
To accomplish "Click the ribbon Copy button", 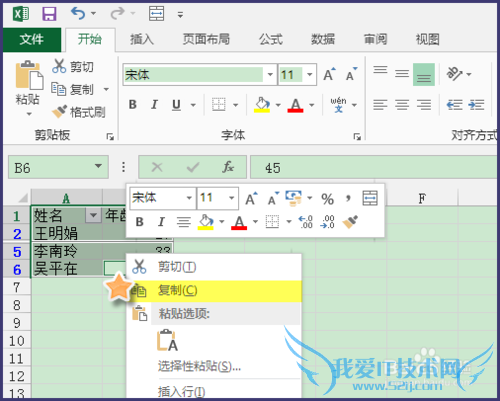I will click(73, 89).
